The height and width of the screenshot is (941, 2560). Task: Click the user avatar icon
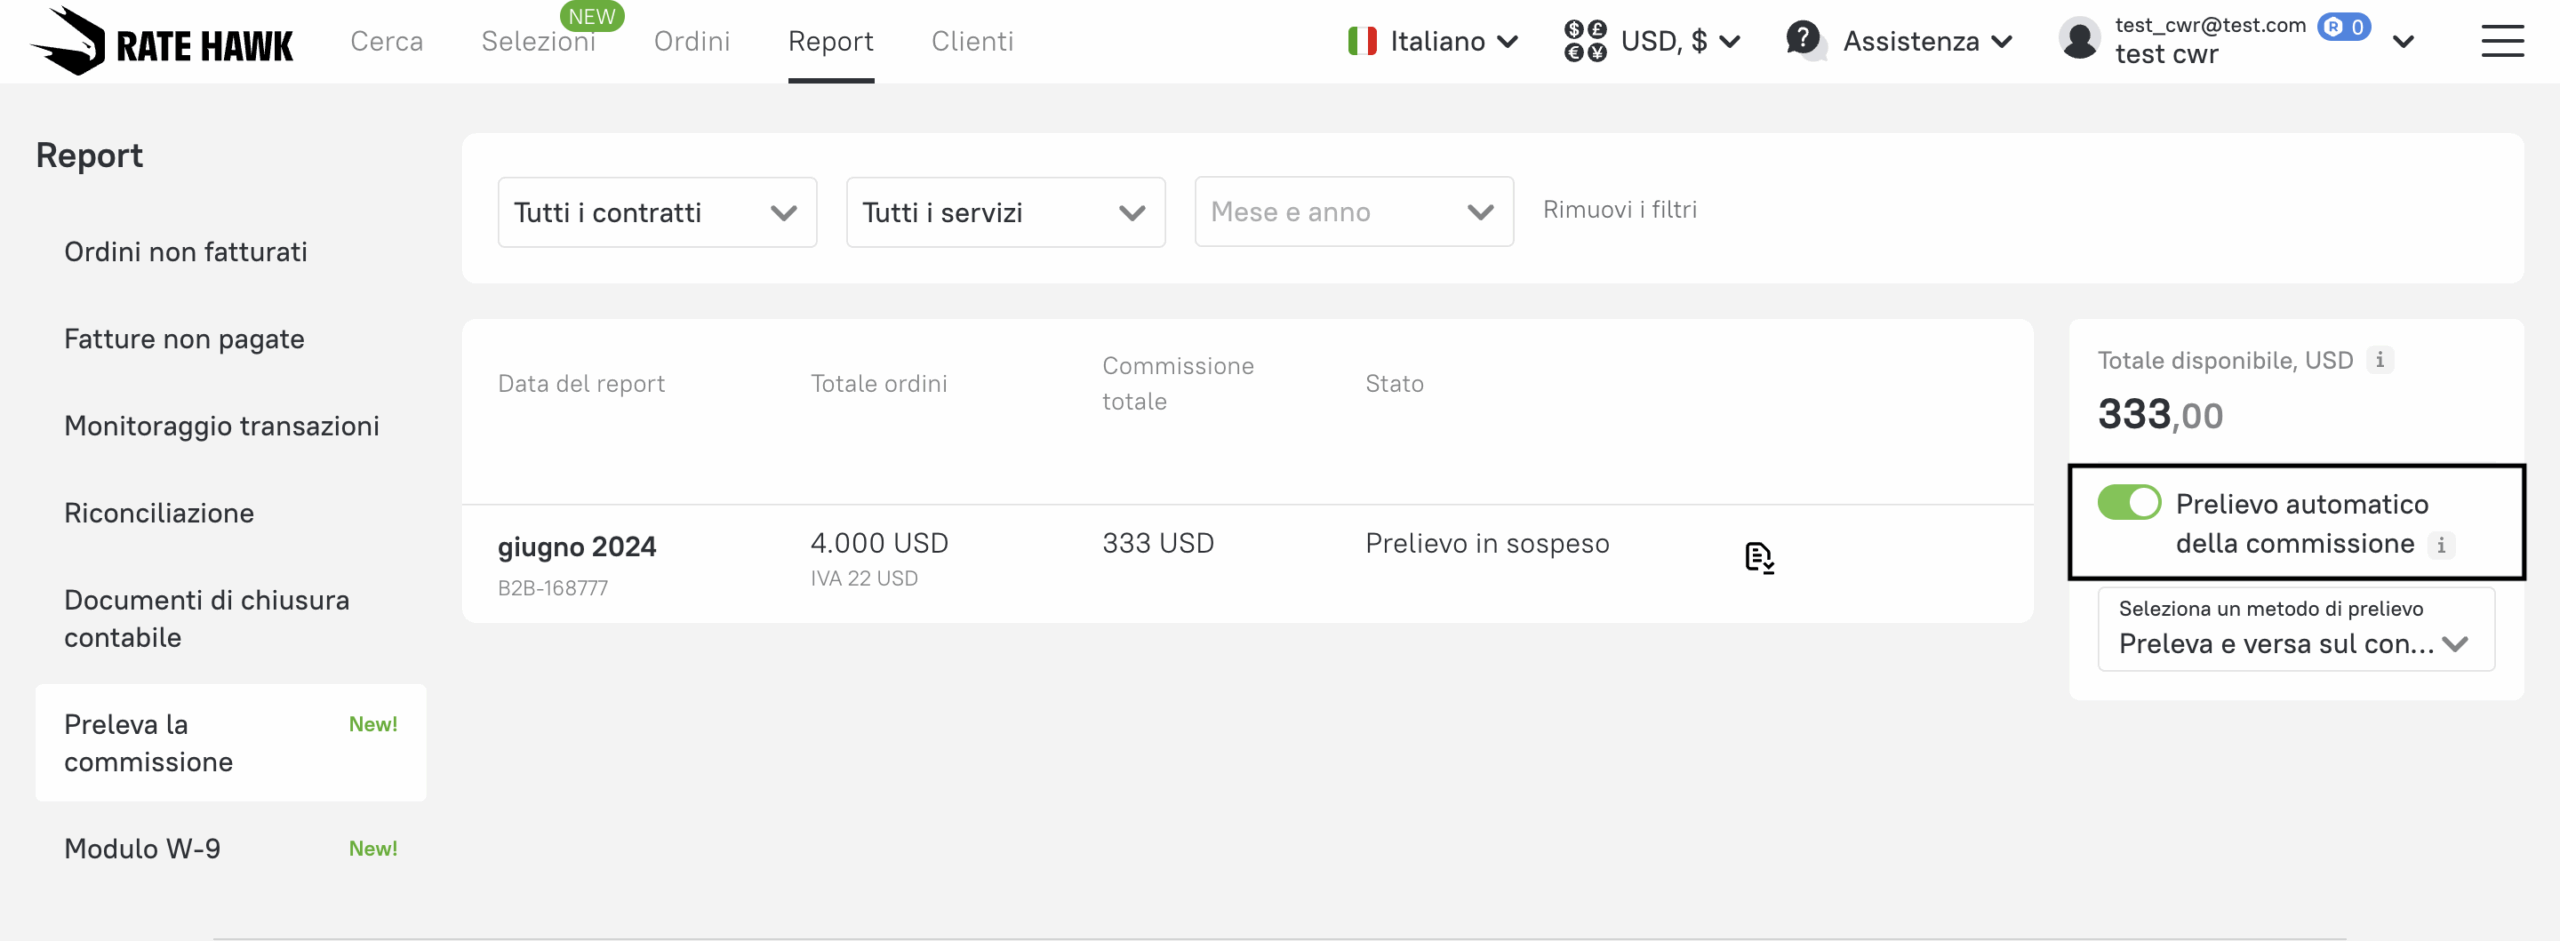click(x=2080, y=40)
